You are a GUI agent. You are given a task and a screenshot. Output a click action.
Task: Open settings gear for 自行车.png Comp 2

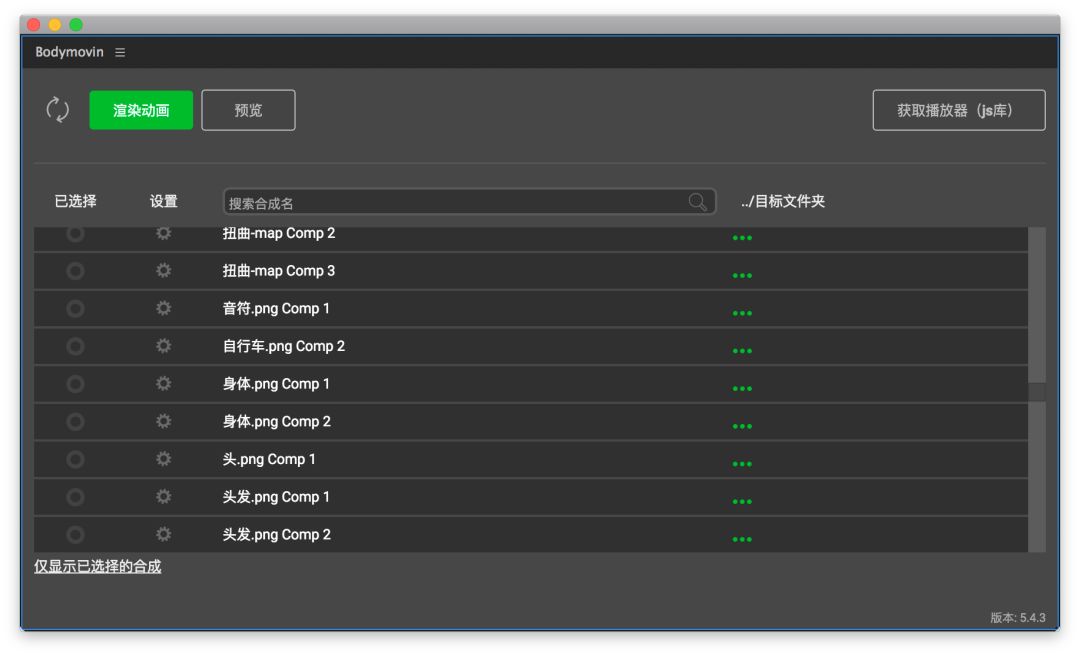(x=163, y=345)
